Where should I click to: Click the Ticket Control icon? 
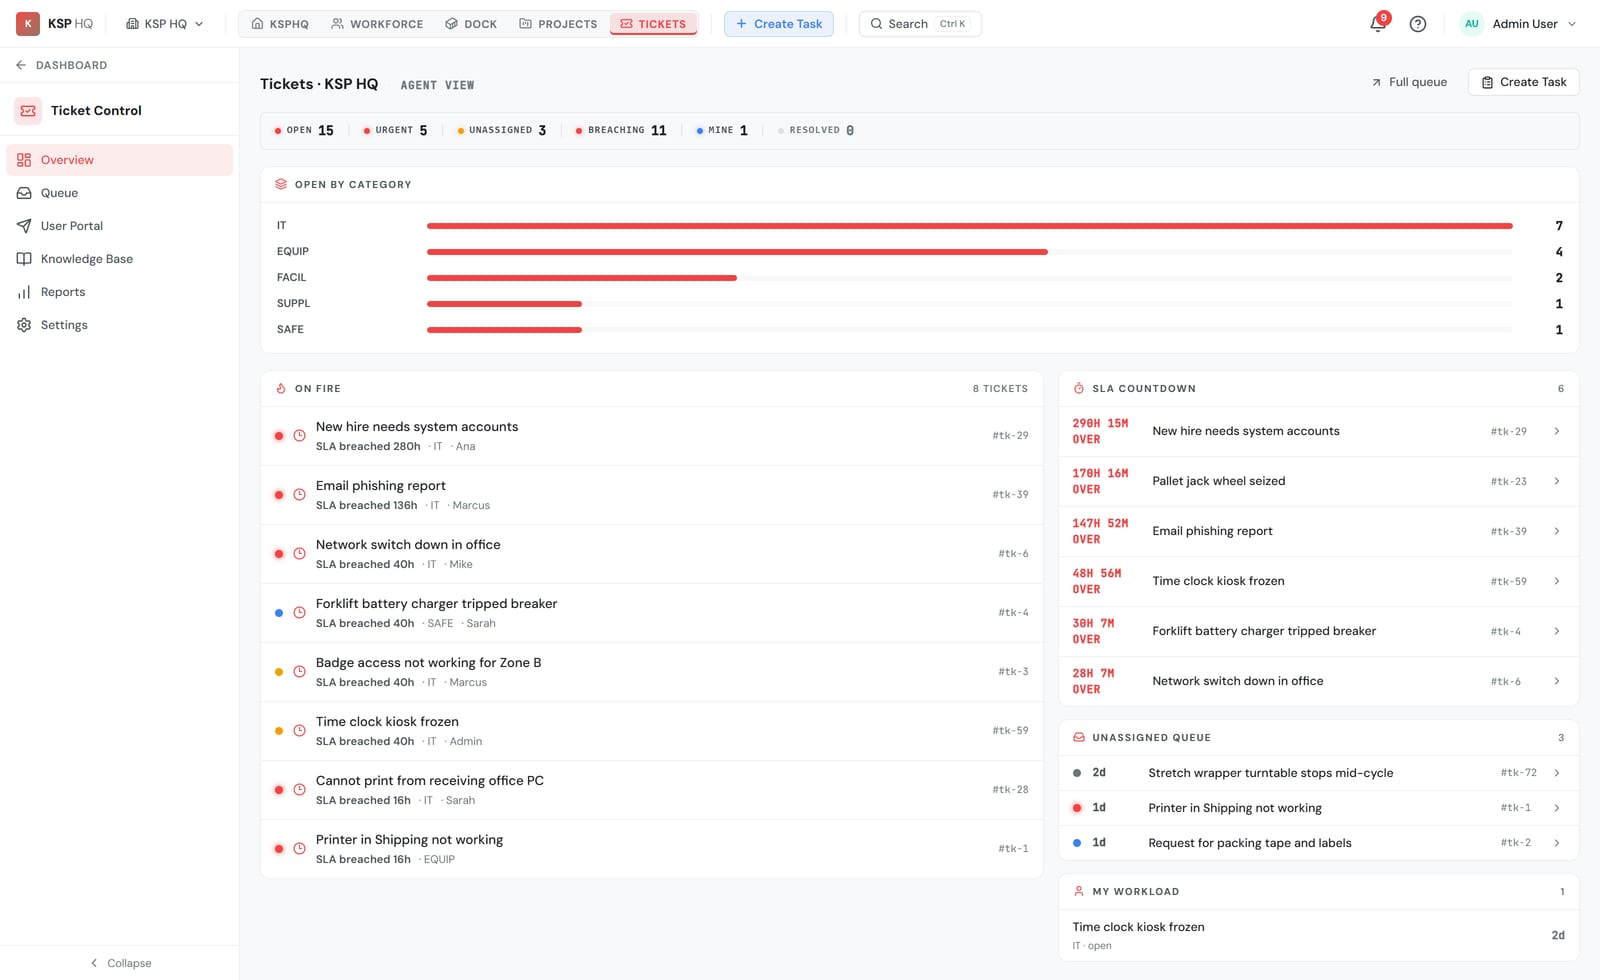point(28,111)
